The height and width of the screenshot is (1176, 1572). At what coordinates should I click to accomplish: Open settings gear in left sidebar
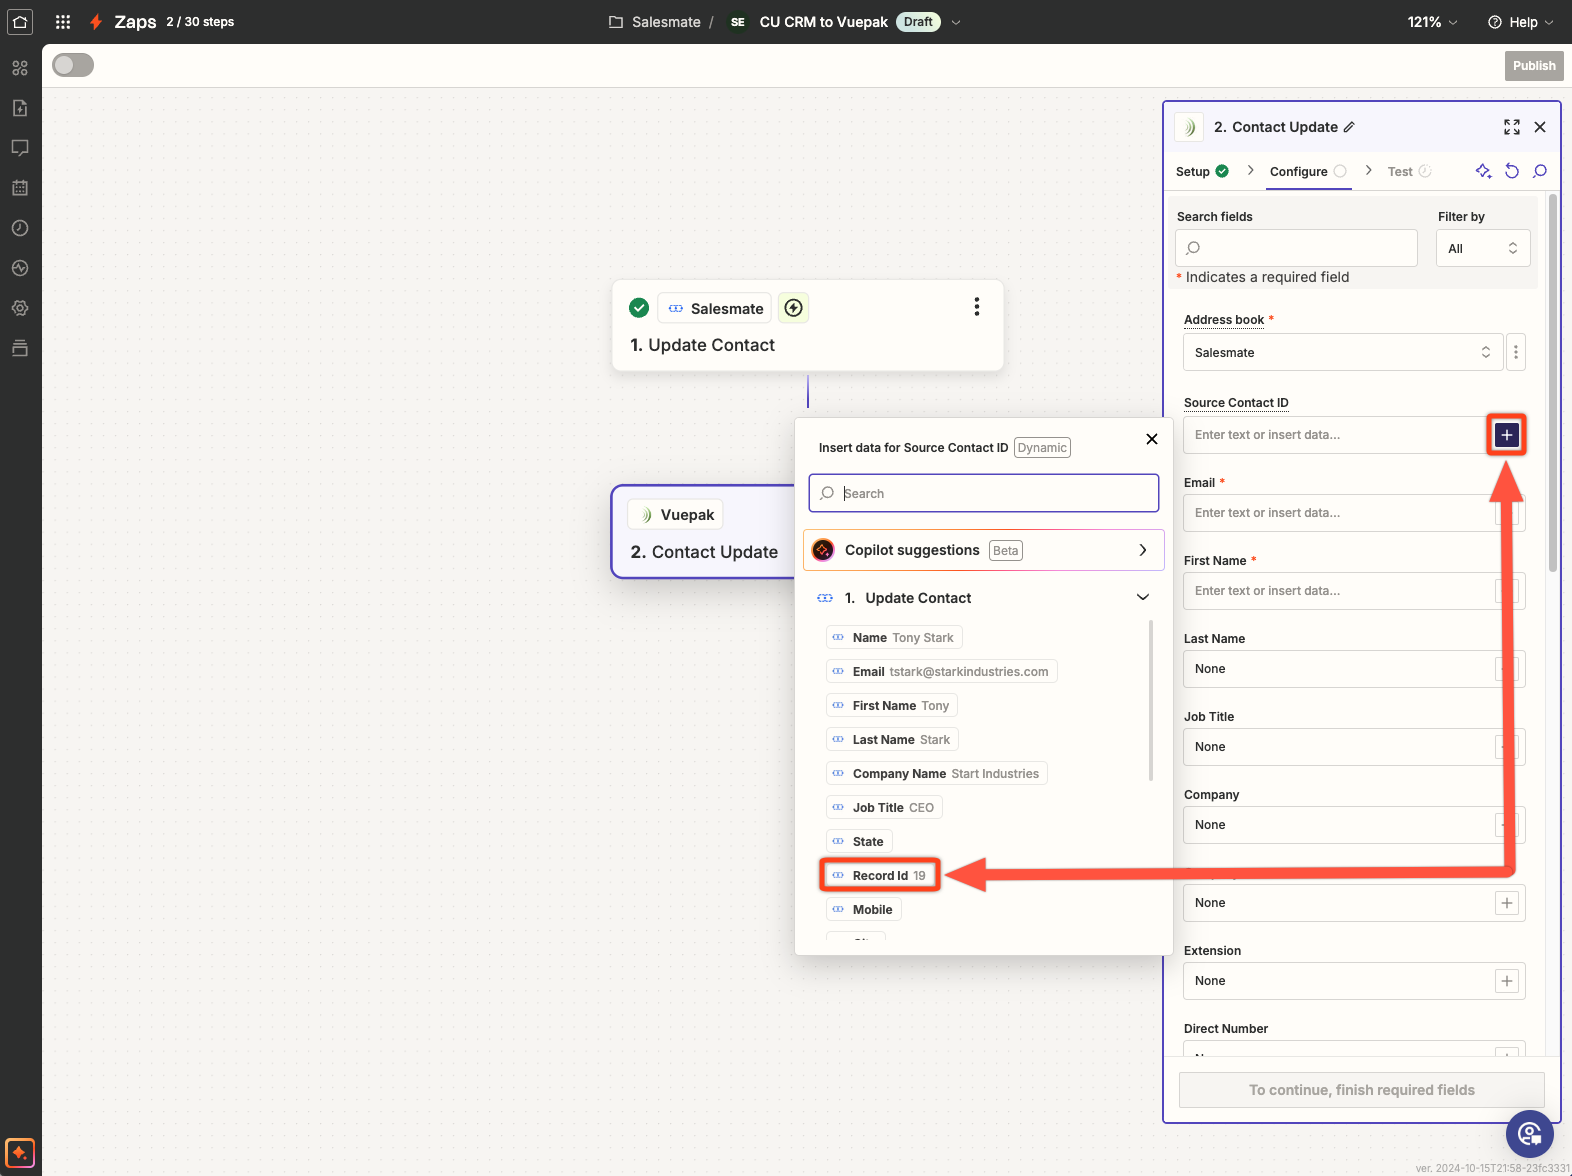tap(20, 308)
